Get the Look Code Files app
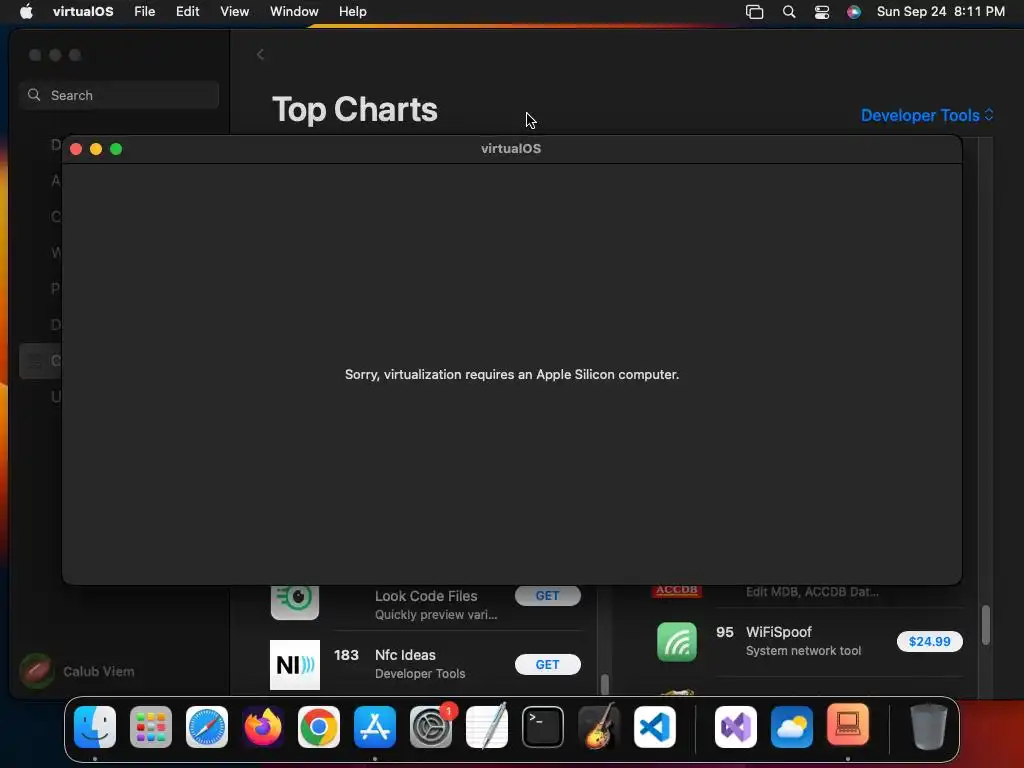The width and height of the screenshot is (1024, 768). pyautogui.click(x=547, y=596)
